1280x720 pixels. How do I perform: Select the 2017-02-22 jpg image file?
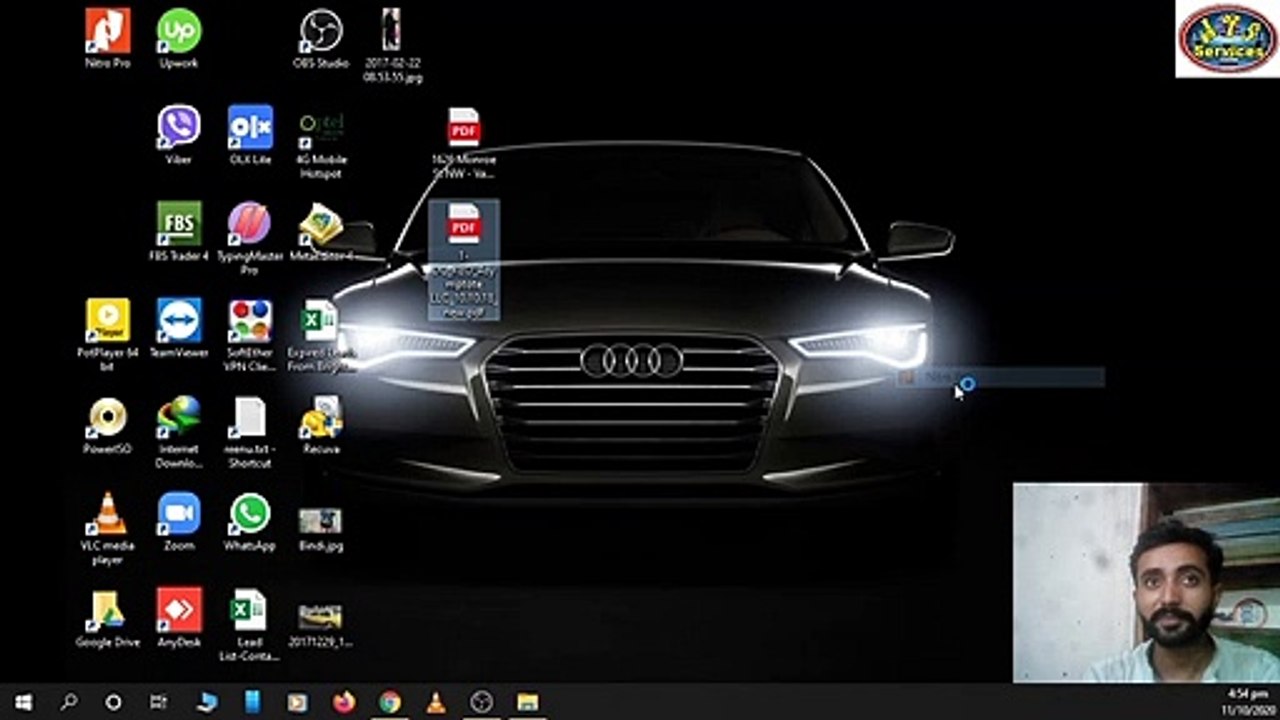(x=392, y=45)
